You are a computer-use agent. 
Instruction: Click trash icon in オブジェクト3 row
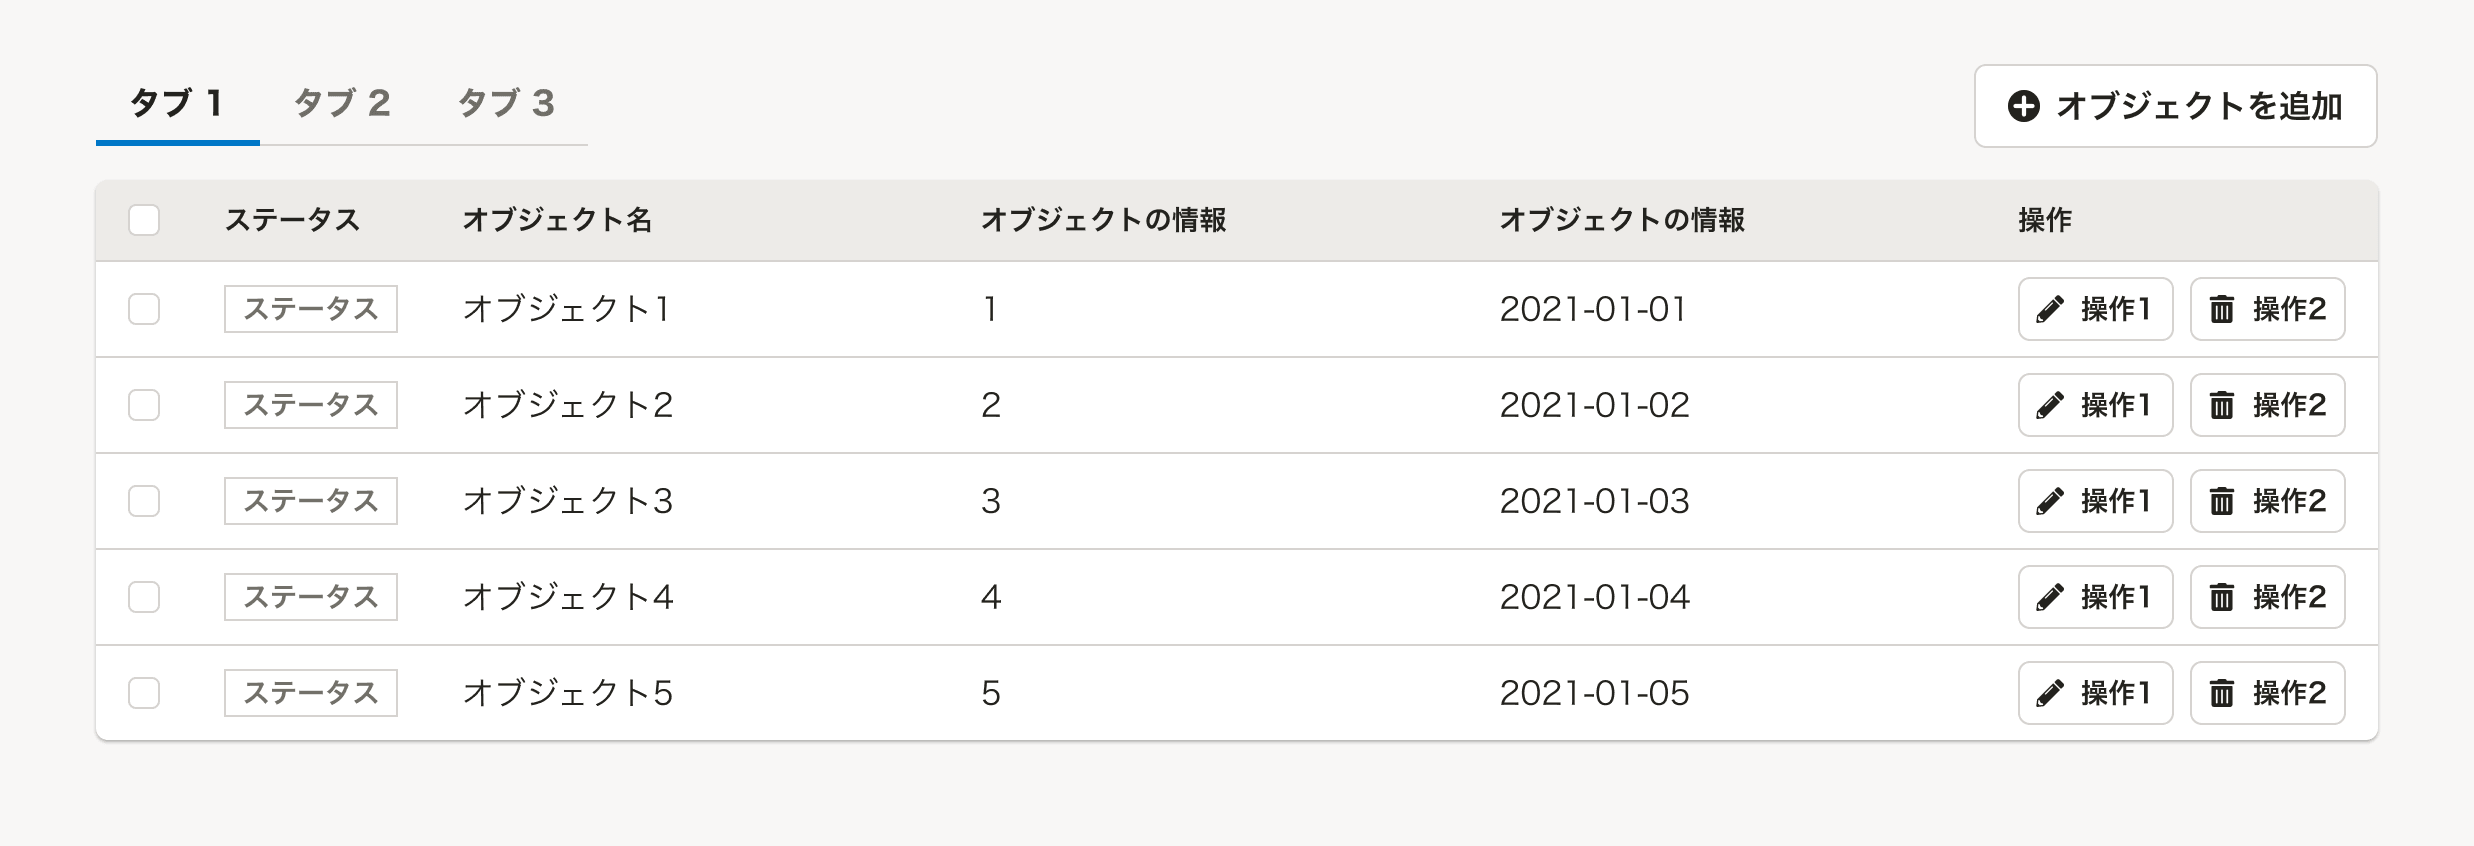(2222, 502)
